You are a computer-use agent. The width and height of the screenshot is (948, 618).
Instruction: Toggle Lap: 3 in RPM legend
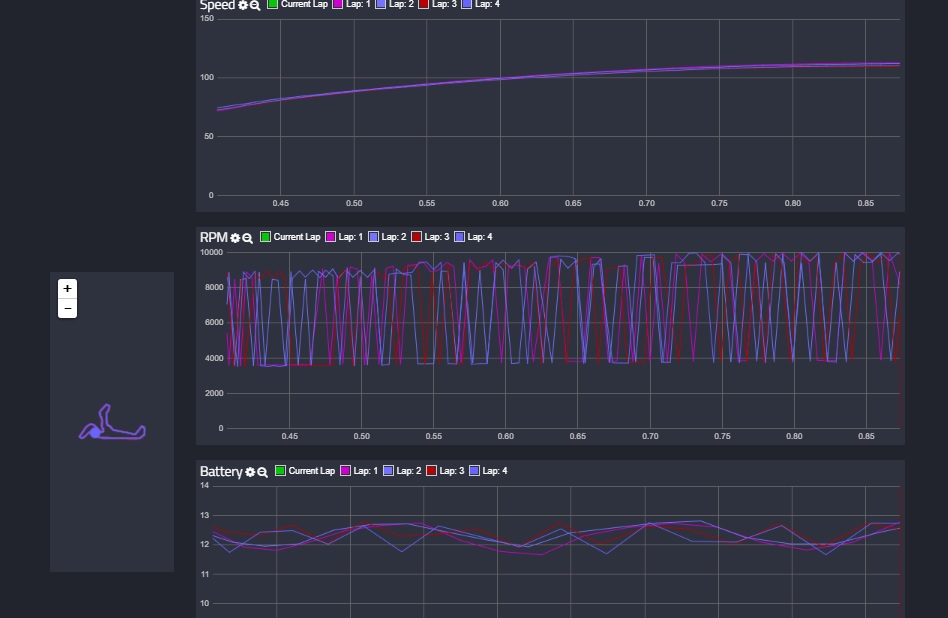pos(430,236)
